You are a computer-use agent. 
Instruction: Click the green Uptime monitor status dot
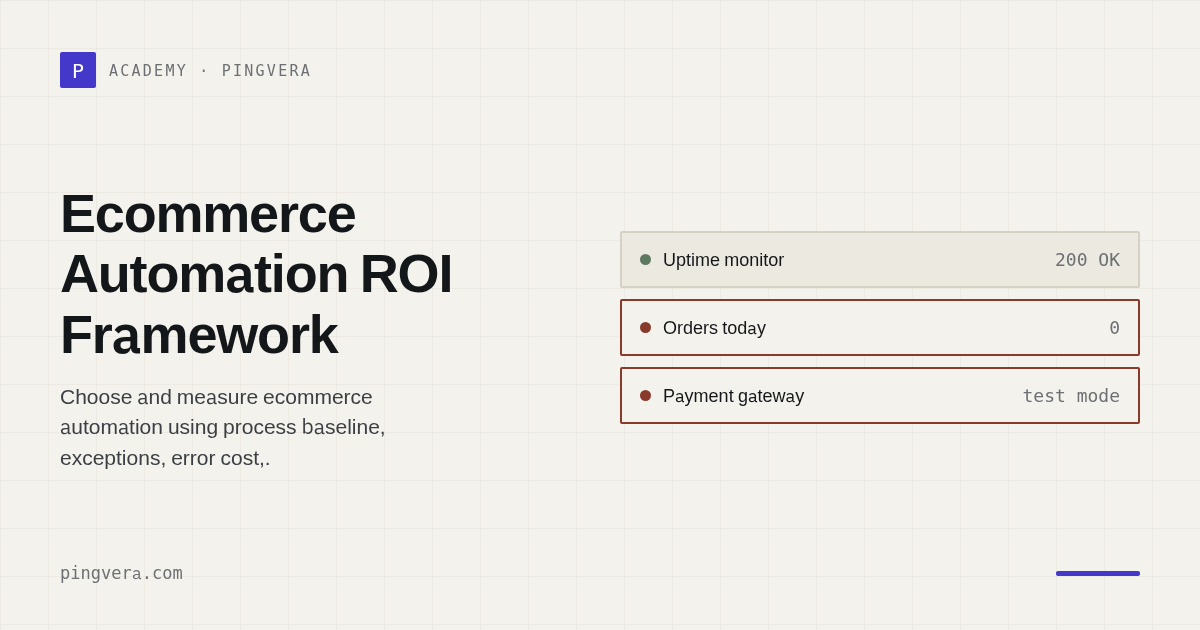point(645,260)
